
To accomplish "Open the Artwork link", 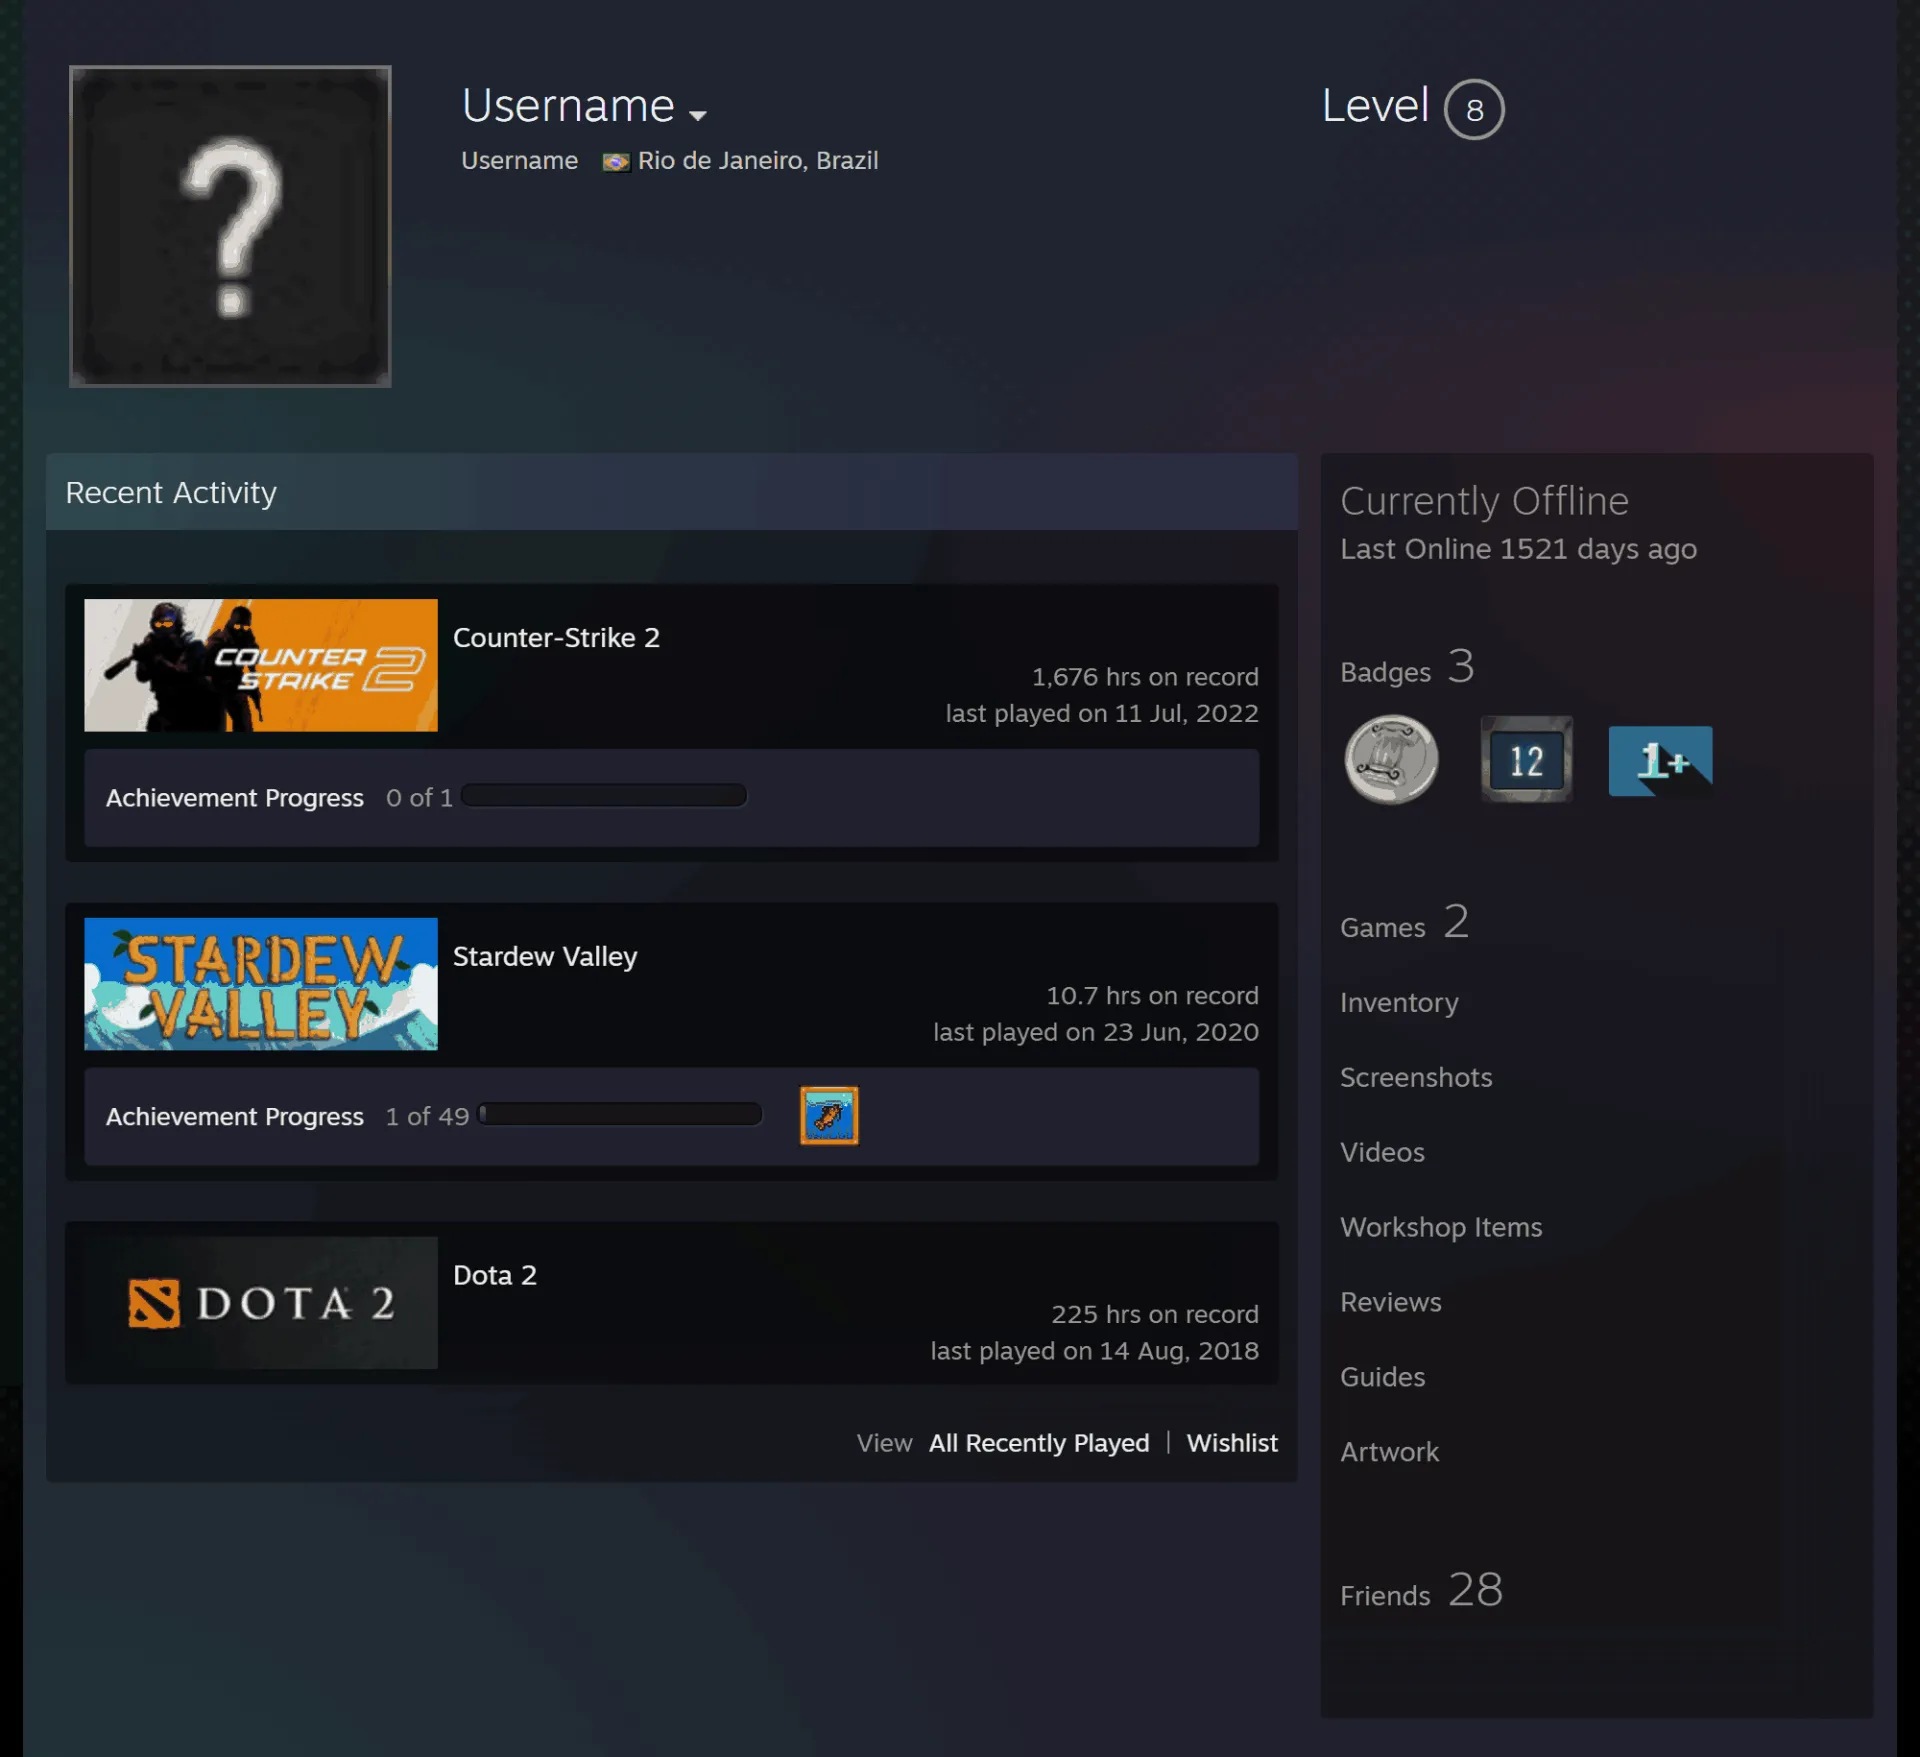I will [1389, 1452].
